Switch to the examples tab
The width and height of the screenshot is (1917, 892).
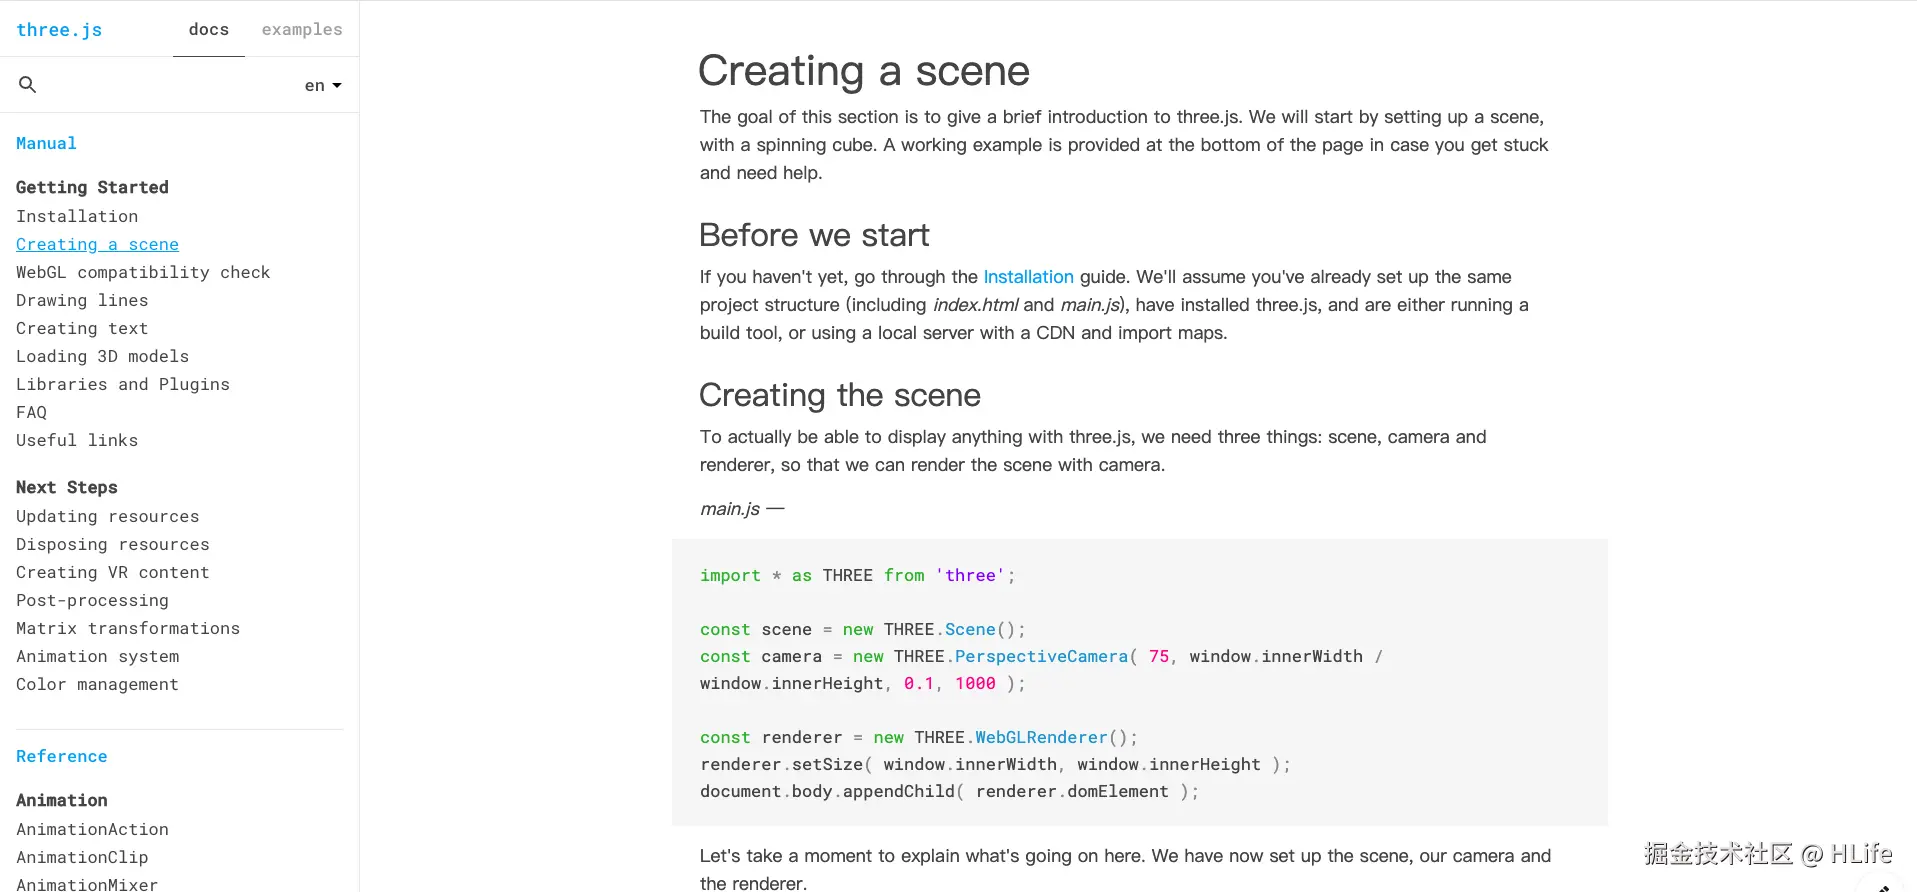(x=302, y=30)
